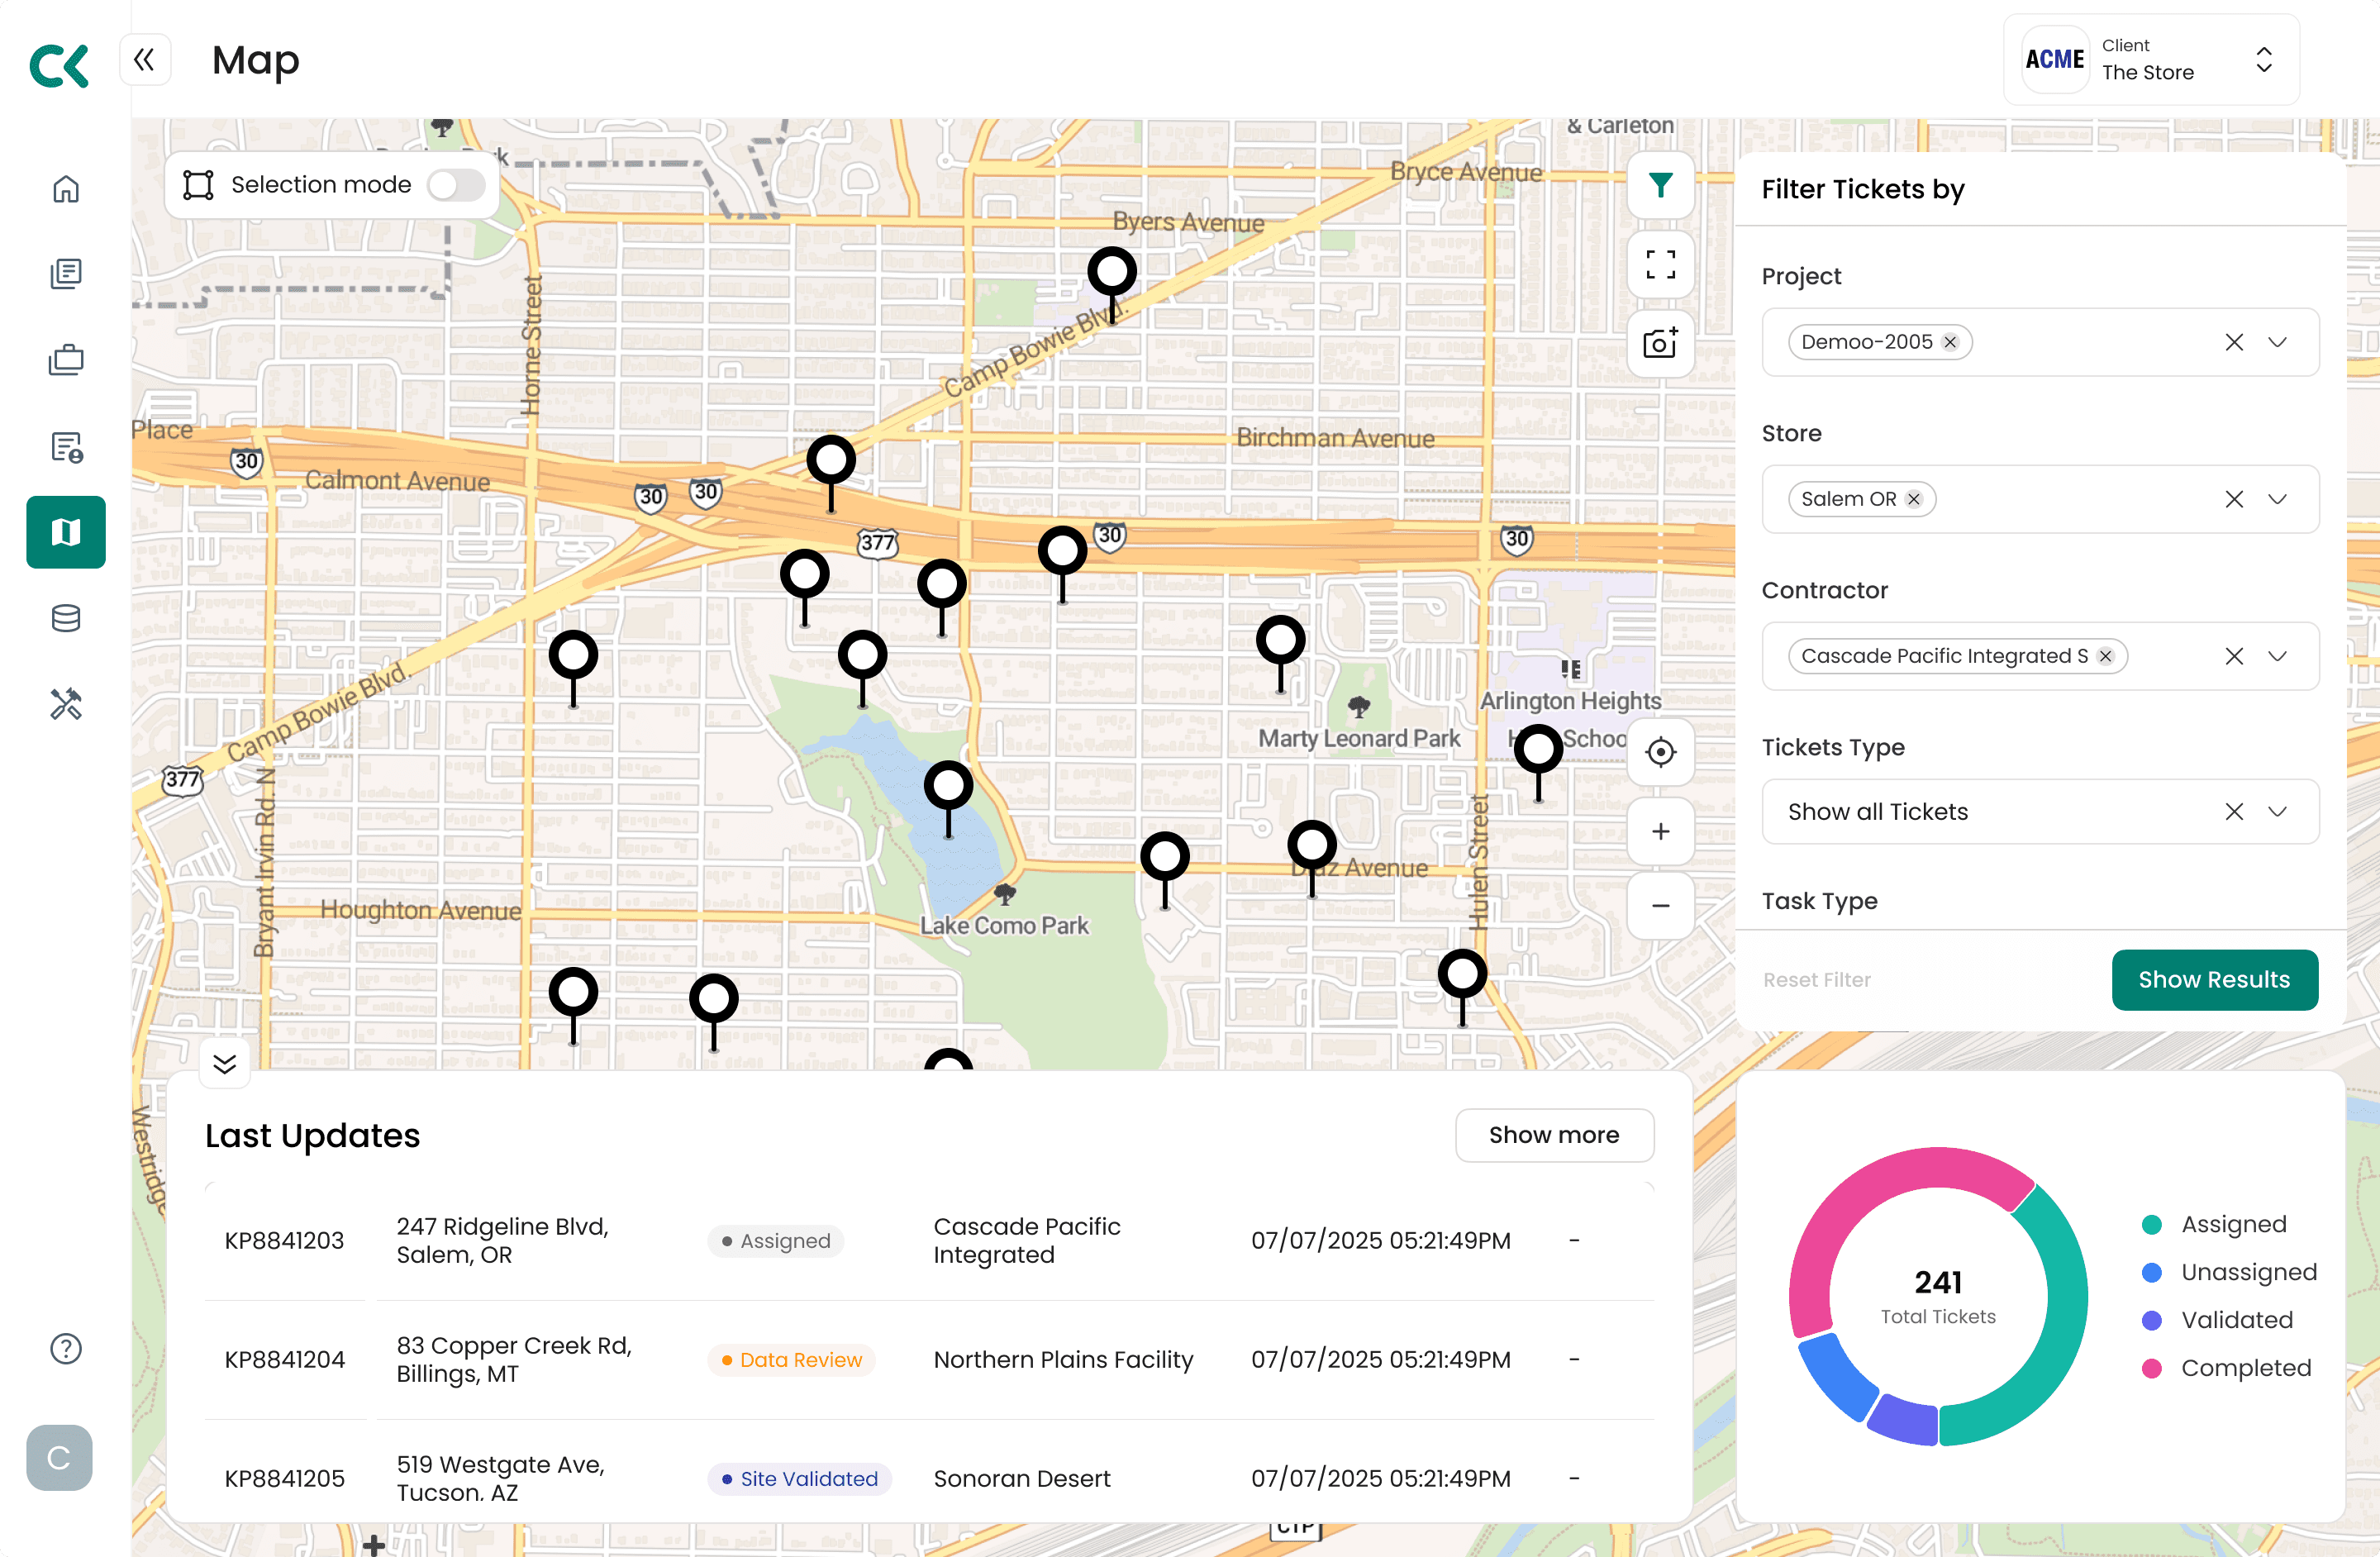Image resolution: width=2380 pixels, height=1557 pixels.
Task: Toggle Selection mode switch
Action: click(456, 185)
